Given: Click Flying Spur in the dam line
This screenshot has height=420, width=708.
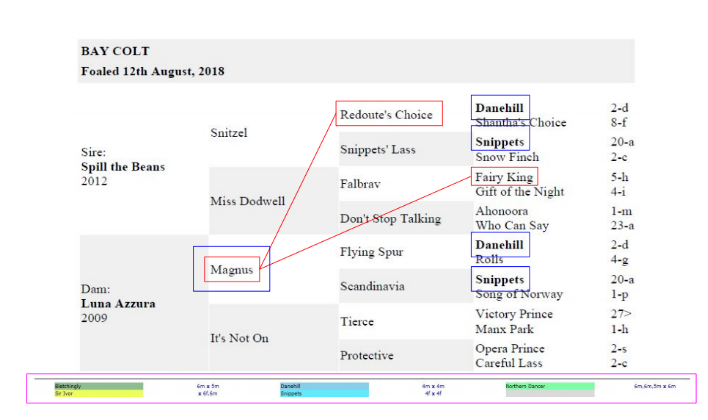Looking at the screenshot, I should tap(371, 252).
